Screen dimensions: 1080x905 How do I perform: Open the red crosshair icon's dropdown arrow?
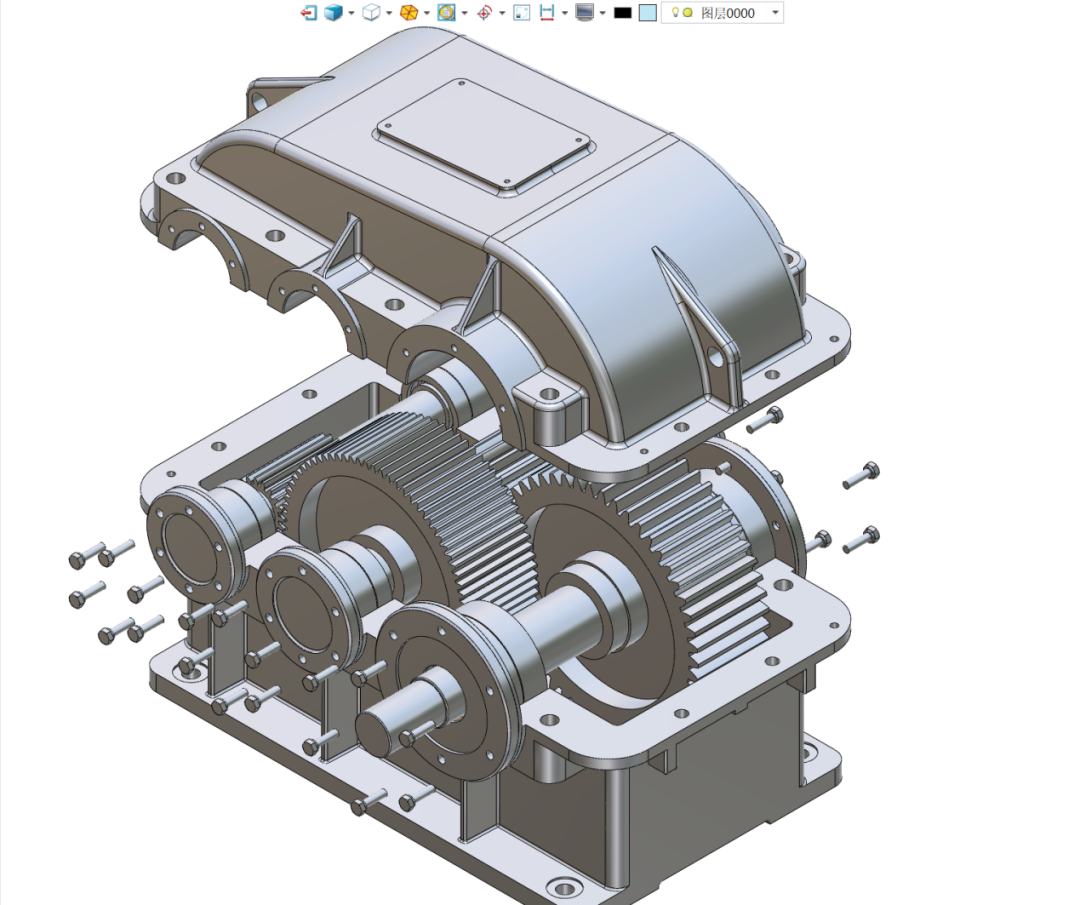tap(502, 13)
